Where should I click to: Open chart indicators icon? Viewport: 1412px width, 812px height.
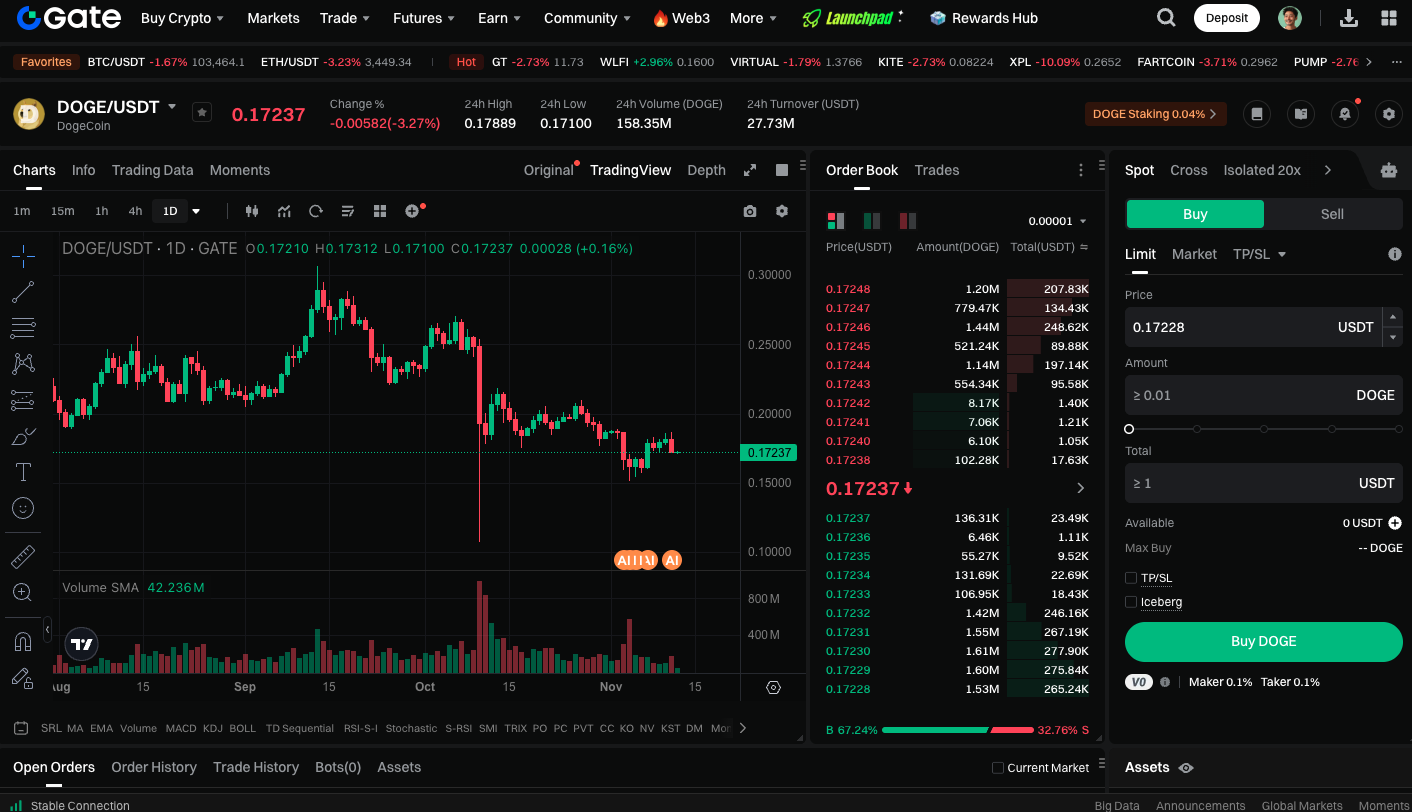pos(284,211)
